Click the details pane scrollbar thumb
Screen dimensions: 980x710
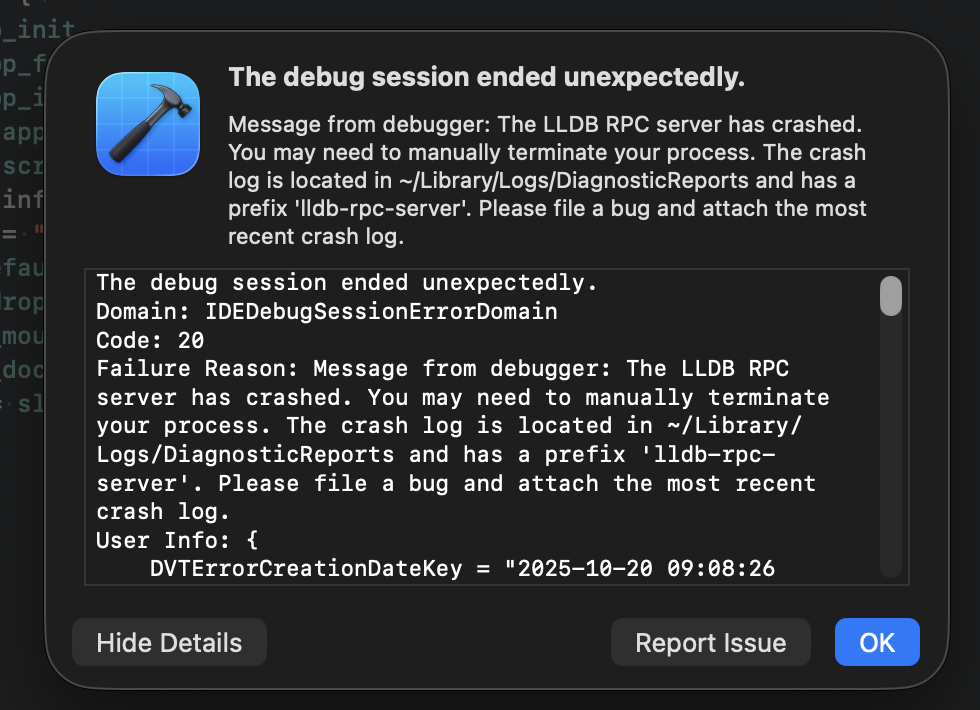(890, 296)
